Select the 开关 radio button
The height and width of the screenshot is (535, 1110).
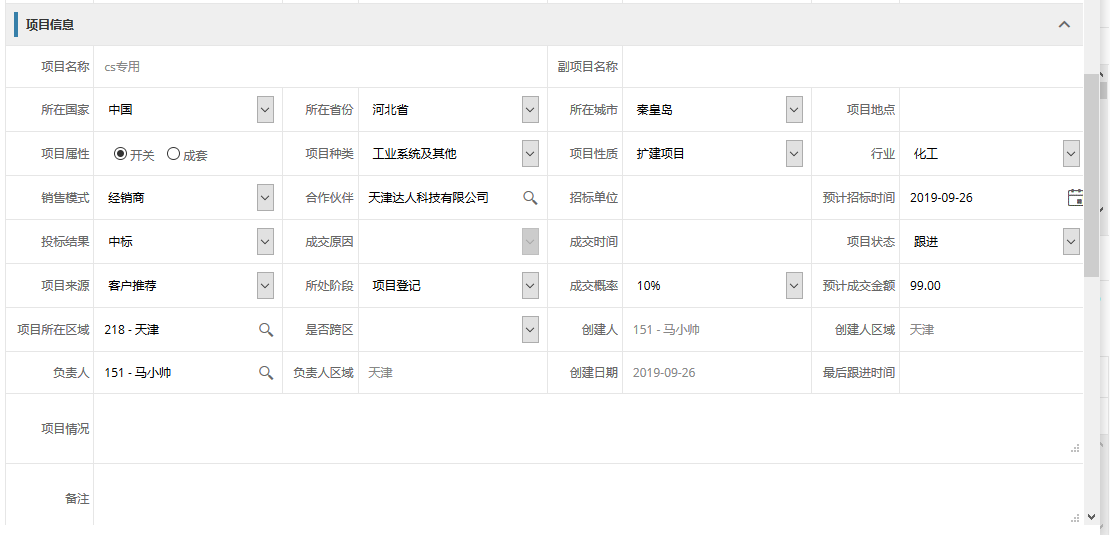(121, 154)
